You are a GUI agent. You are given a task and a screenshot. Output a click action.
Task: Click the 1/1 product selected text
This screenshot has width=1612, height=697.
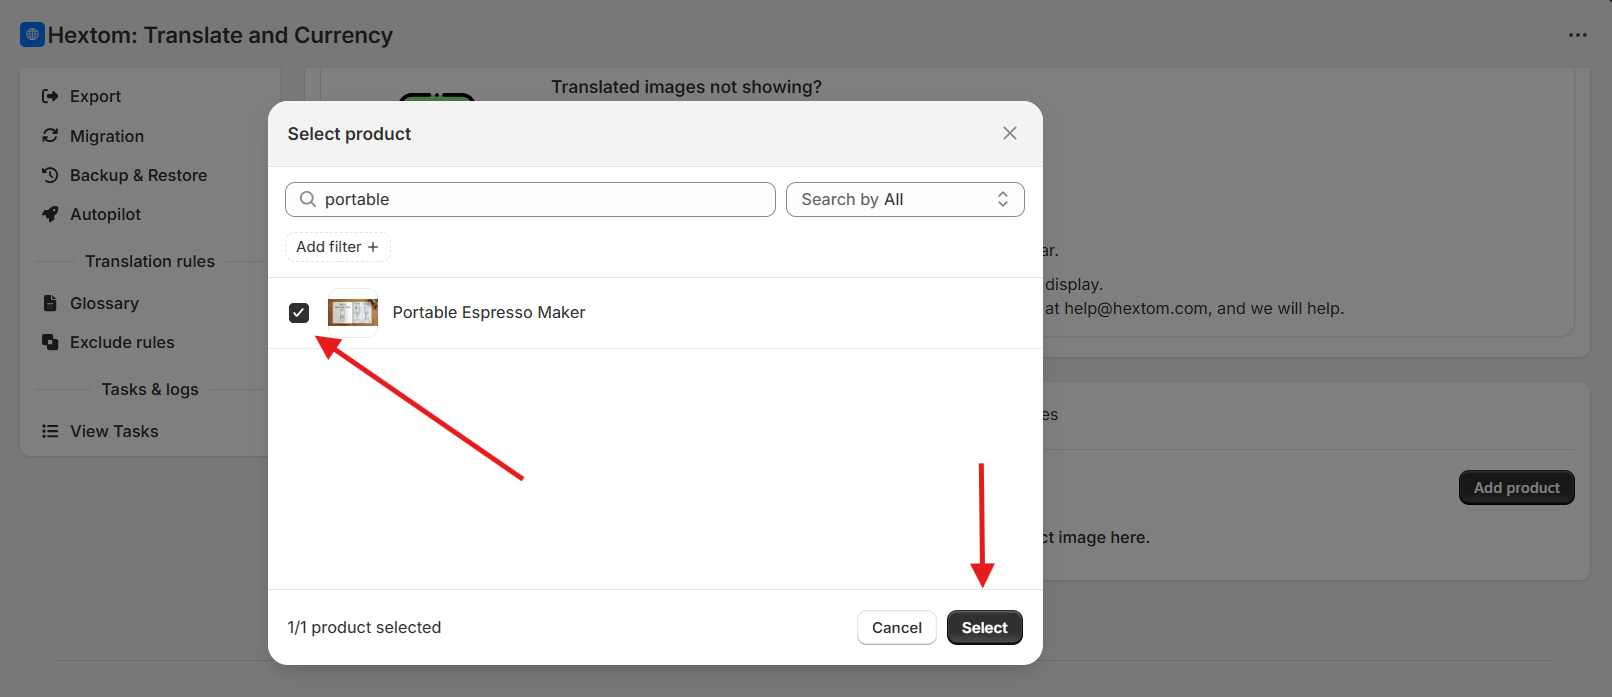(364, 627)
